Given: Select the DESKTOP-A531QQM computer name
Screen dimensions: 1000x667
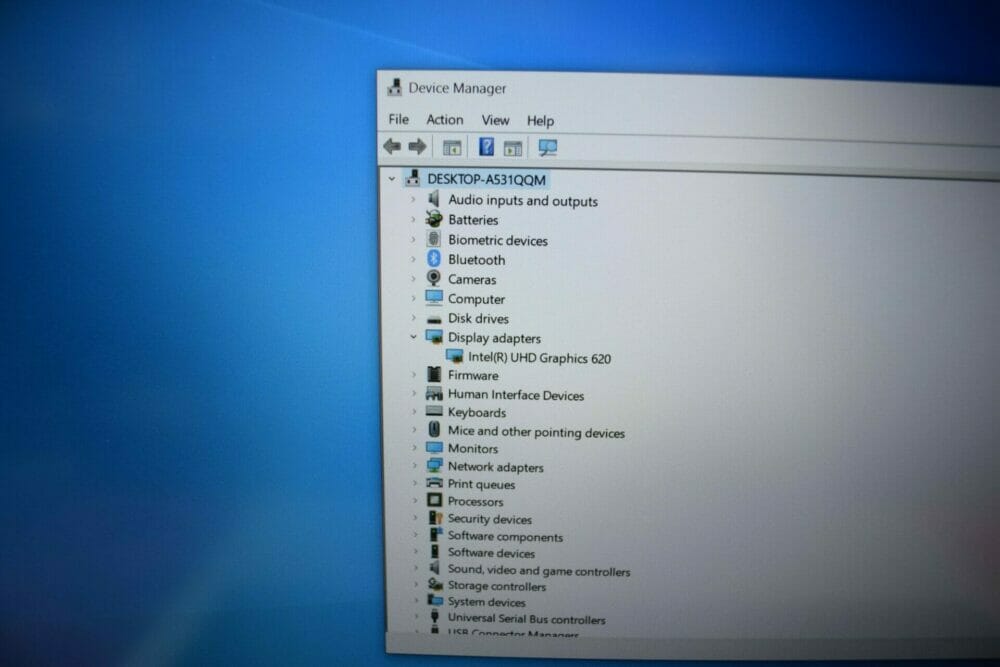Looking at the screenshot, I should tap(487, 180).
